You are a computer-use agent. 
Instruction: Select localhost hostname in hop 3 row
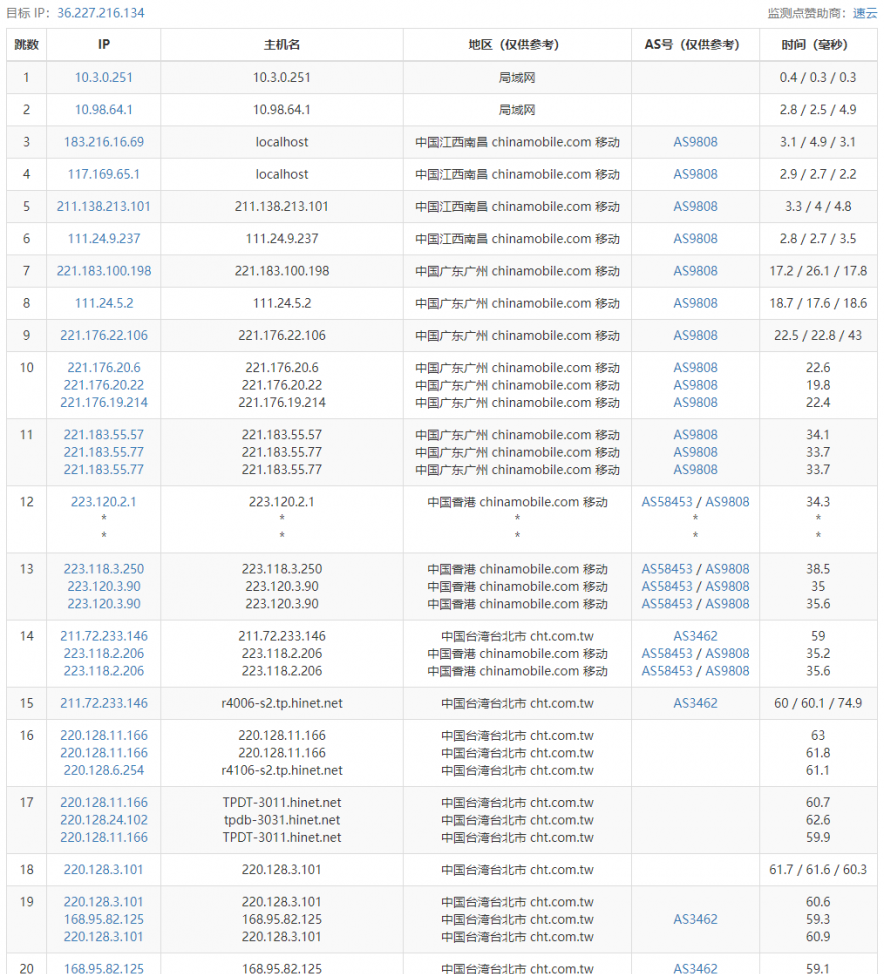[282, 142]
